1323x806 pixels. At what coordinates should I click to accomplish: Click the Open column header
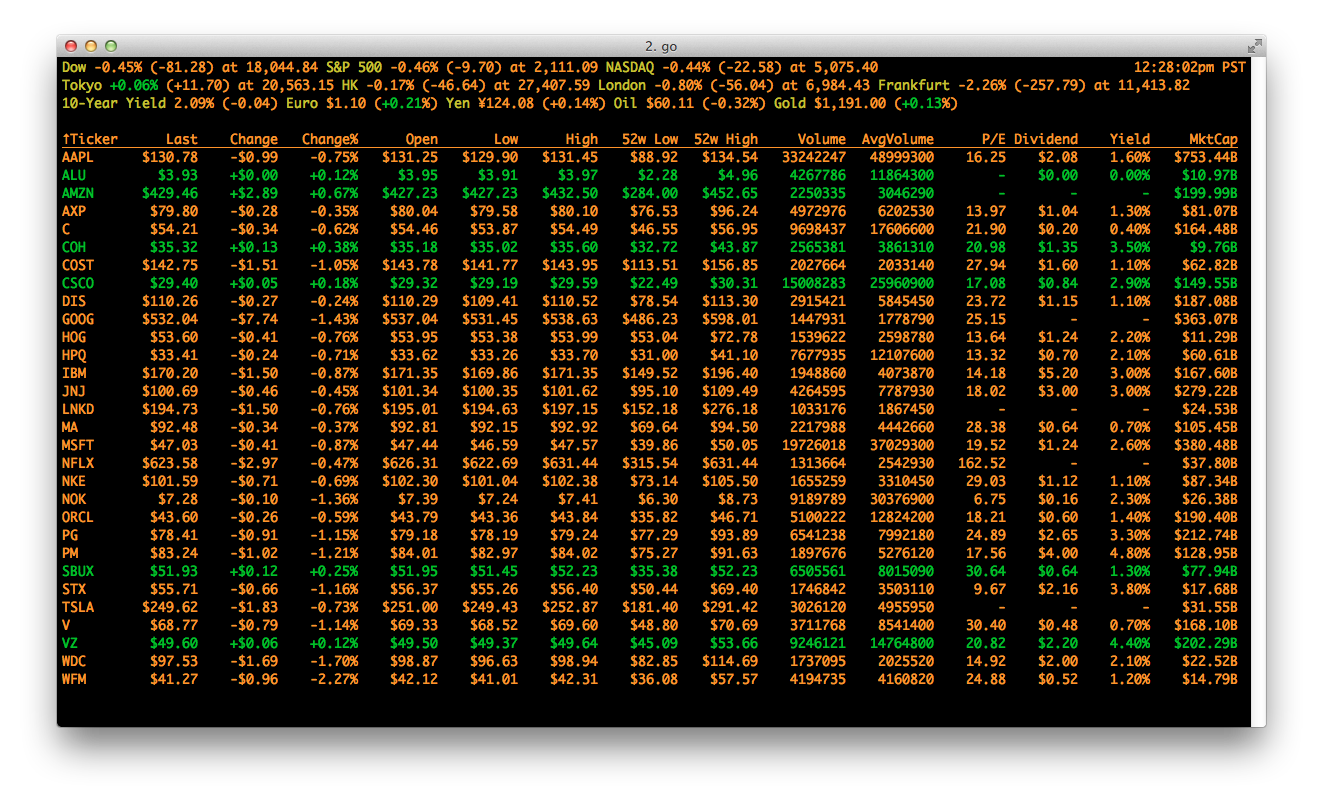[422, 139]
